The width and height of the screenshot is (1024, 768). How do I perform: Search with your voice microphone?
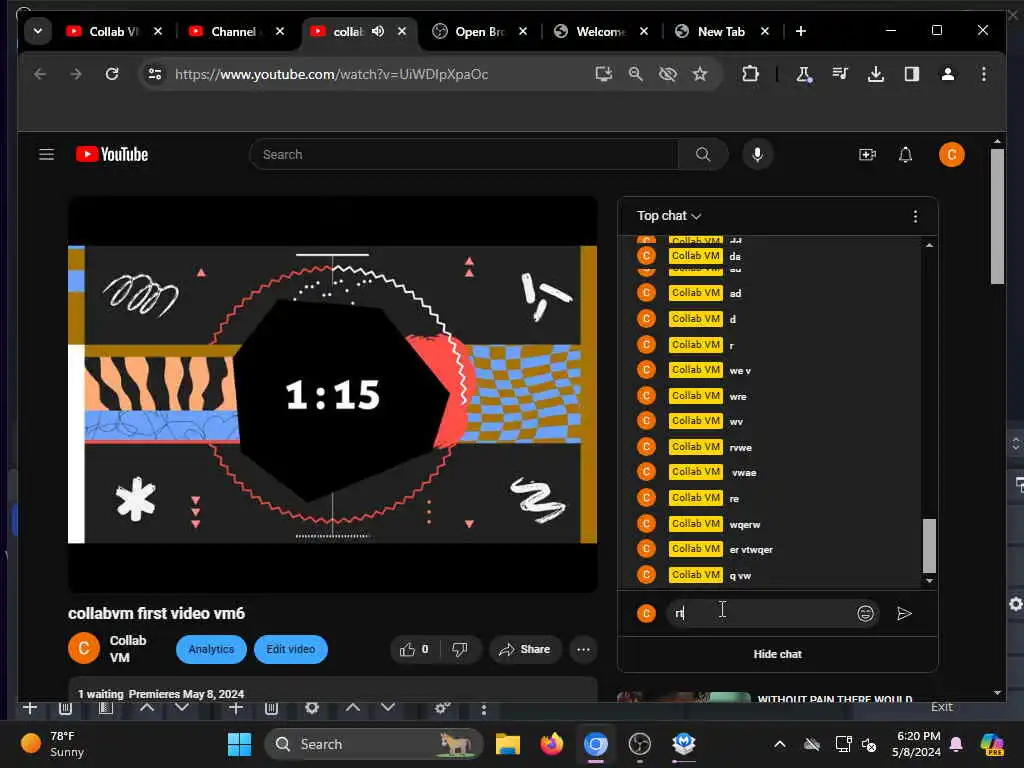coord(758,155)
